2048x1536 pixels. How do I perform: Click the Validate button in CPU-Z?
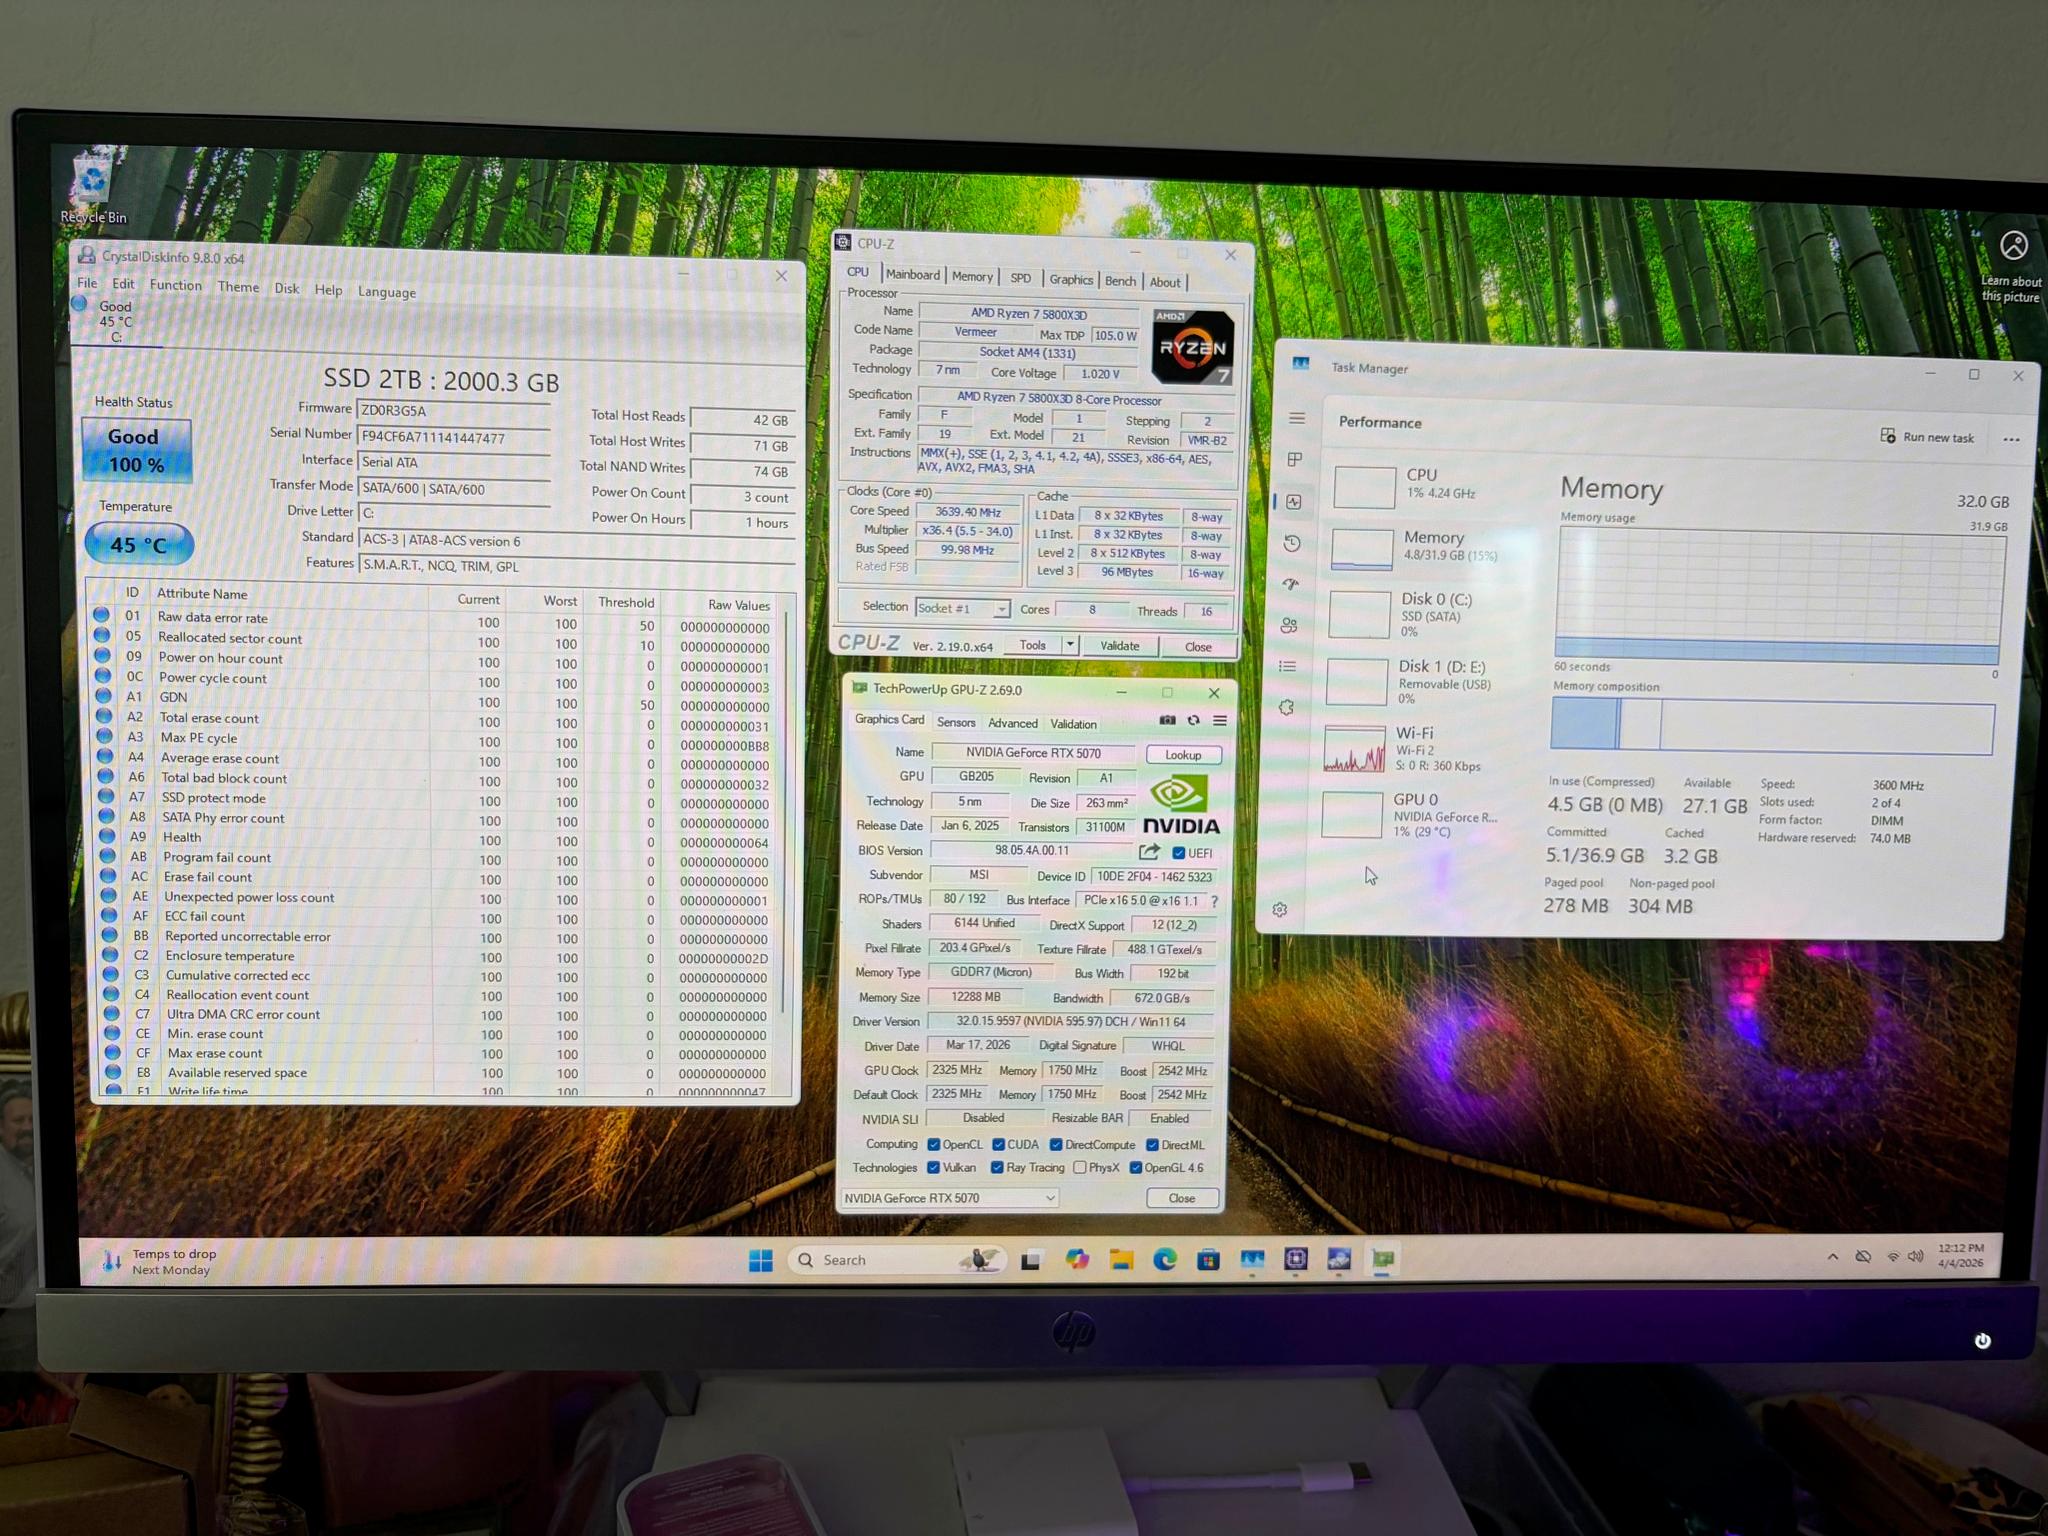click(x=1119, y=646)
